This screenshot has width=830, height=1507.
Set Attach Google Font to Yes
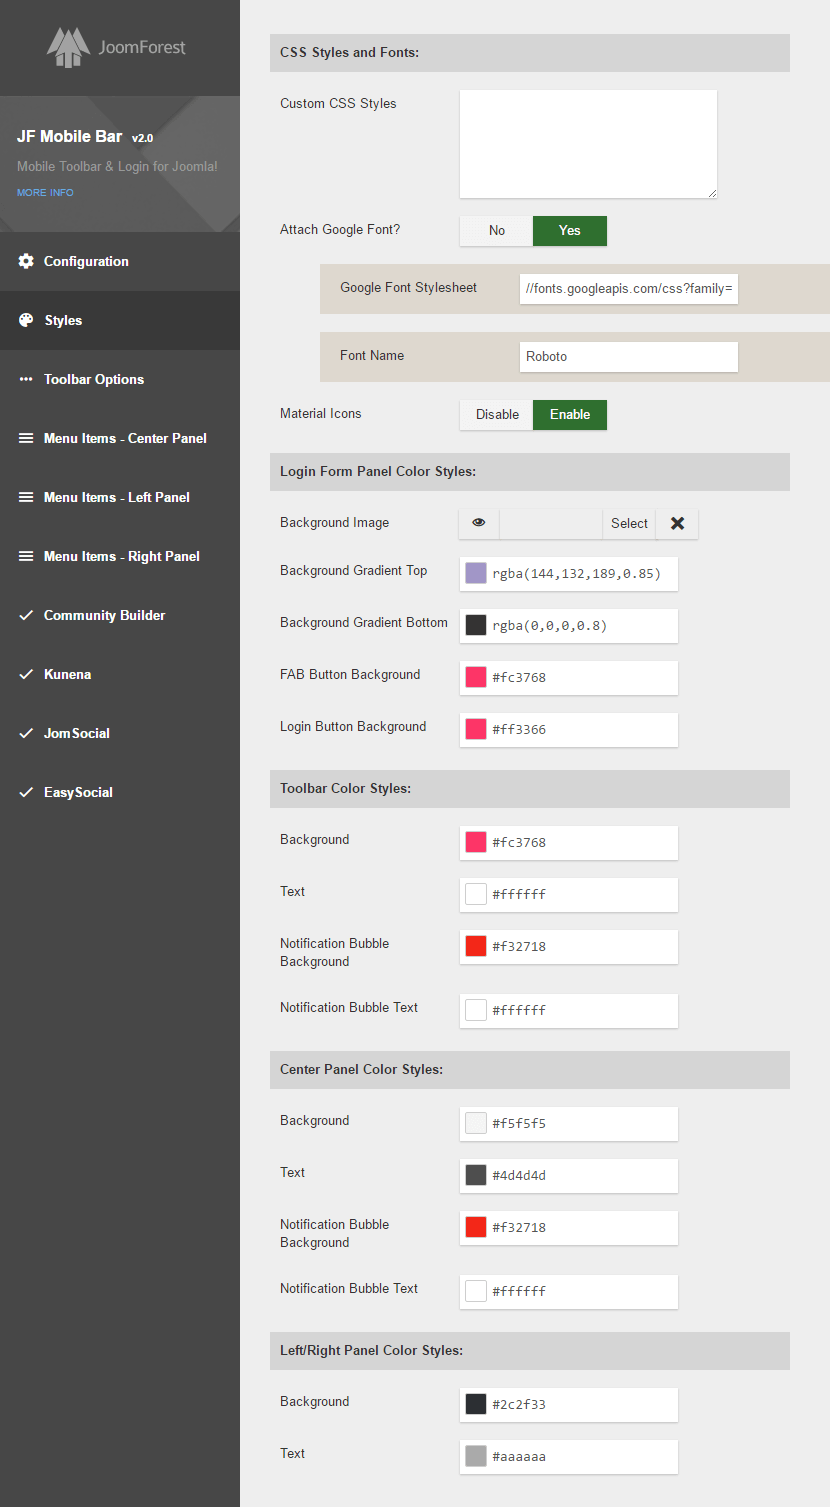(569, 230)
